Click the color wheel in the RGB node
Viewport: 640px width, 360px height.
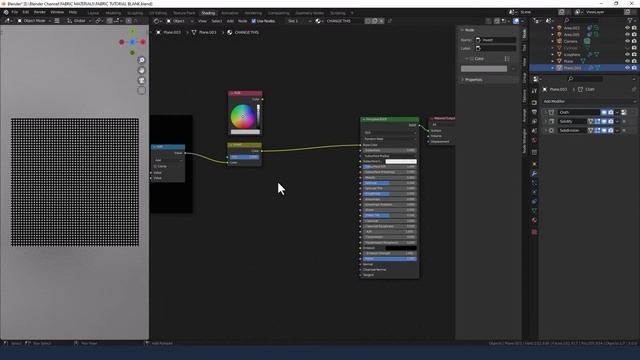point(242,116)
